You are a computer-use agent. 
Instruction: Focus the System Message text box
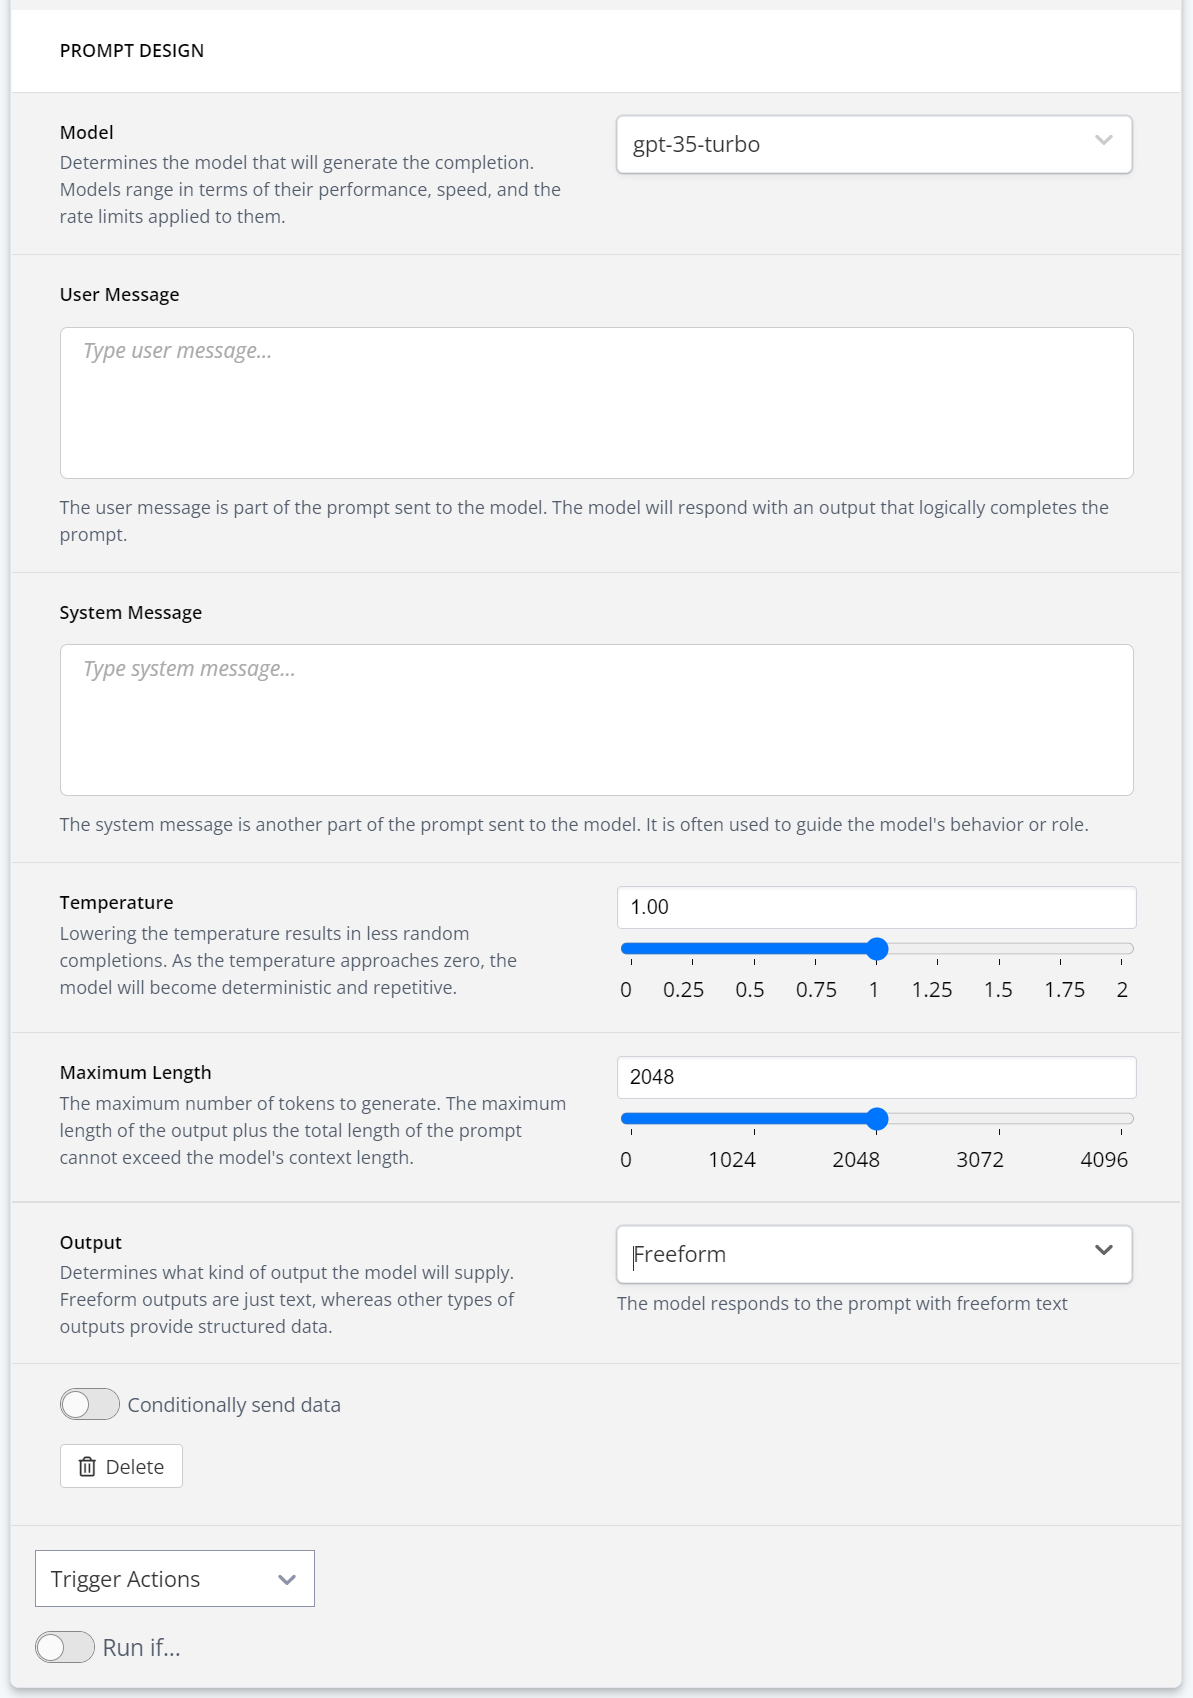click(x=596, y=720)
